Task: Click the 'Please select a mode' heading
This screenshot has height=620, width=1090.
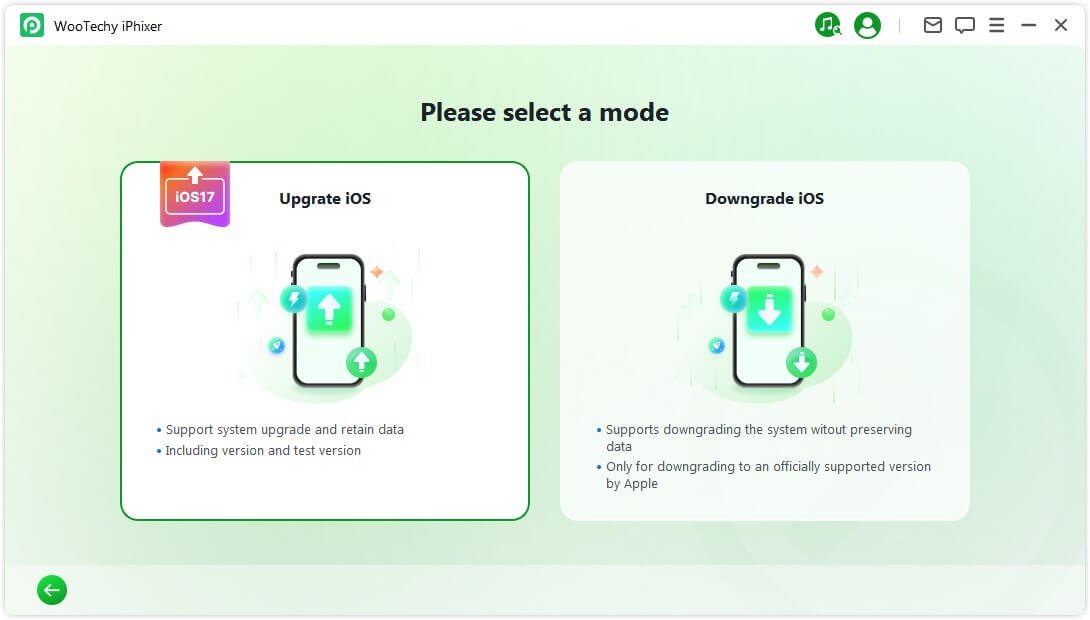Action: (x=544, y=112)
